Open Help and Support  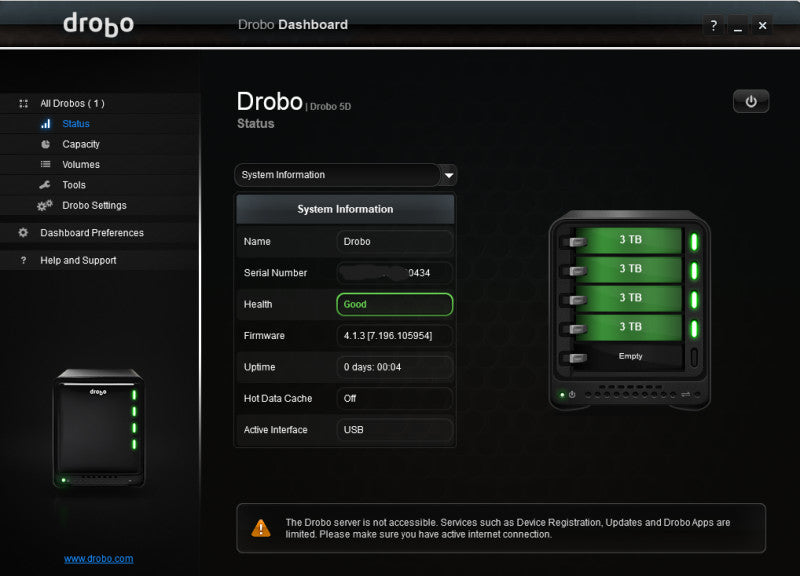tap(78, 260)
